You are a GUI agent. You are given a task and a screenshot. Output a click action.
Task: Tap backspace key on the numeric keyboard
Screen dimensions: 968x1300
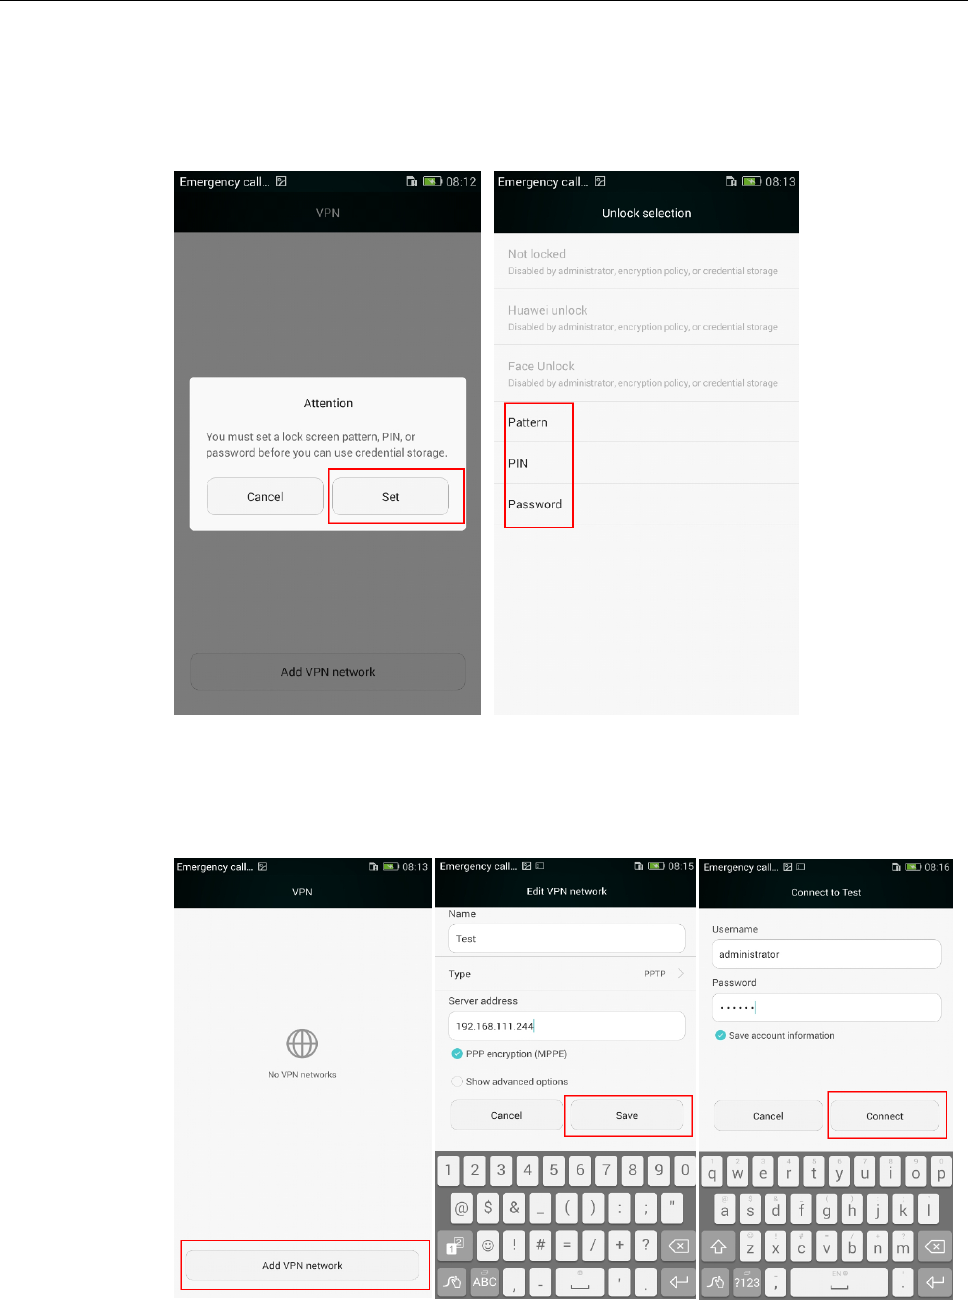(x=678, y=1246)
